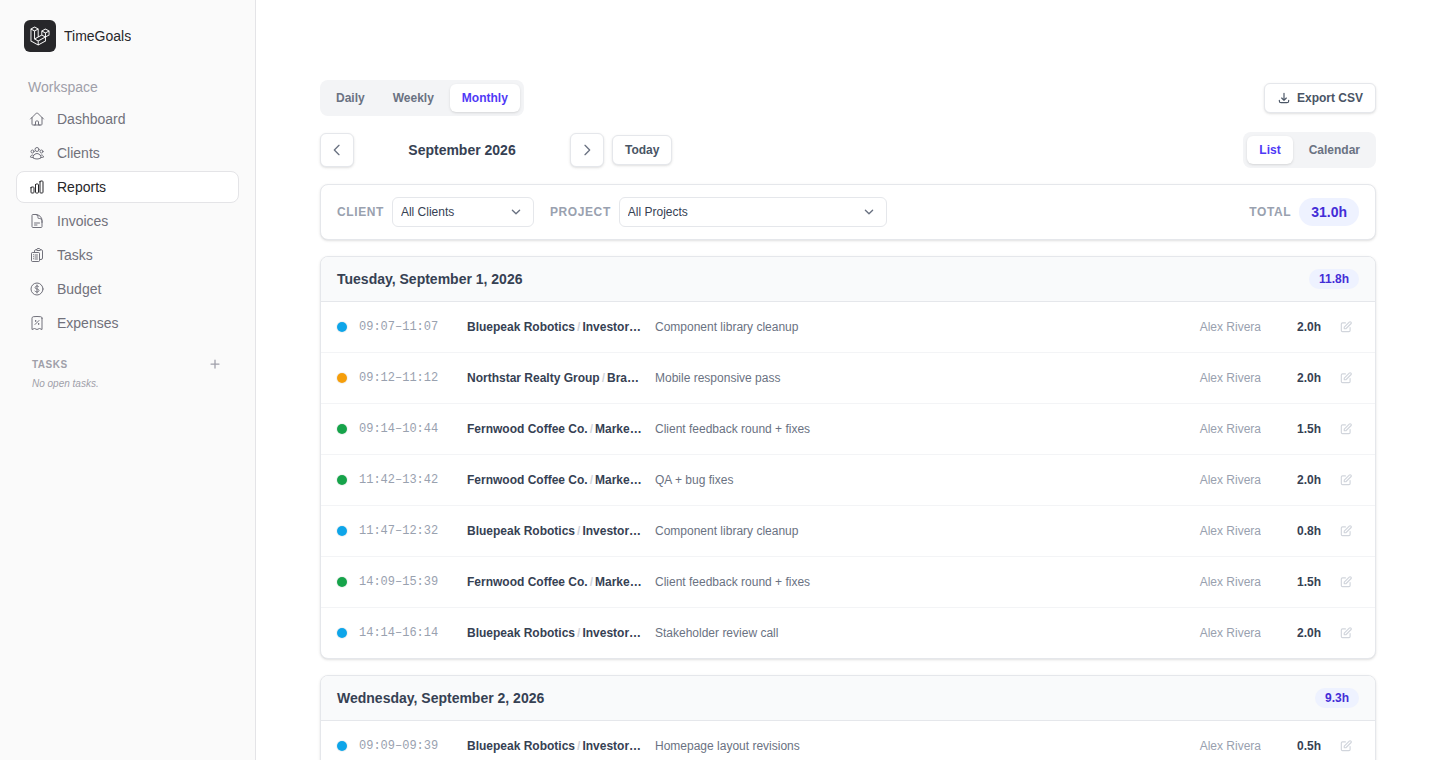Click the Invoices document icon

tap(37, 221)
